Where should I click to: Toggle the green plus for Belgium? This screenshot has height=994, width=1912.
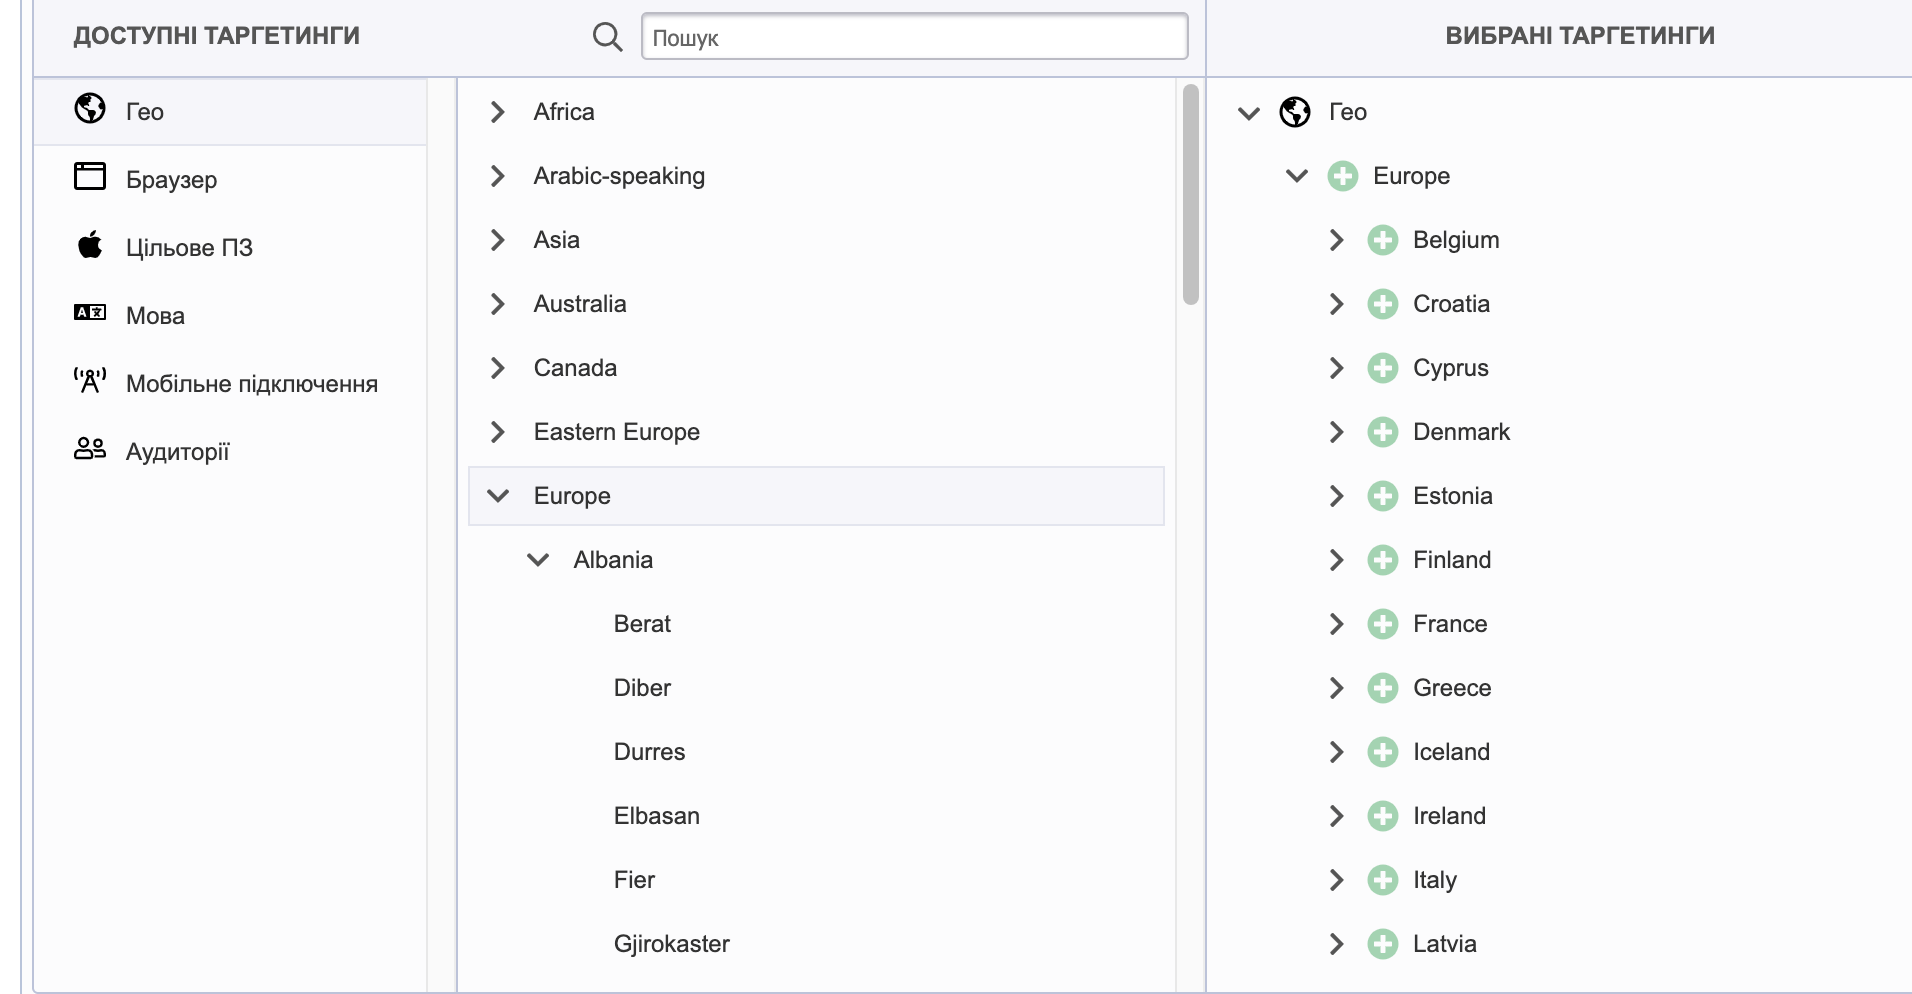pyautogui.click(x=1382, y=240)
